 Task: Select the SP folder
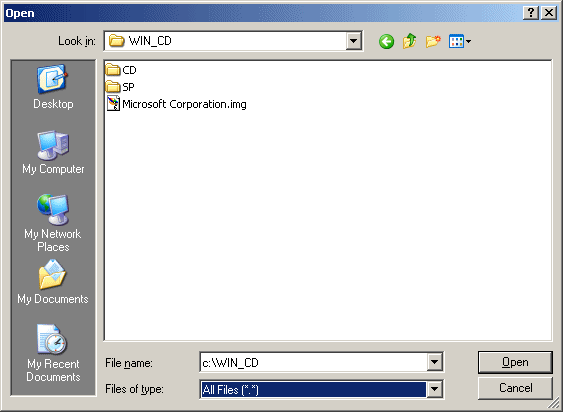point(120,87)
